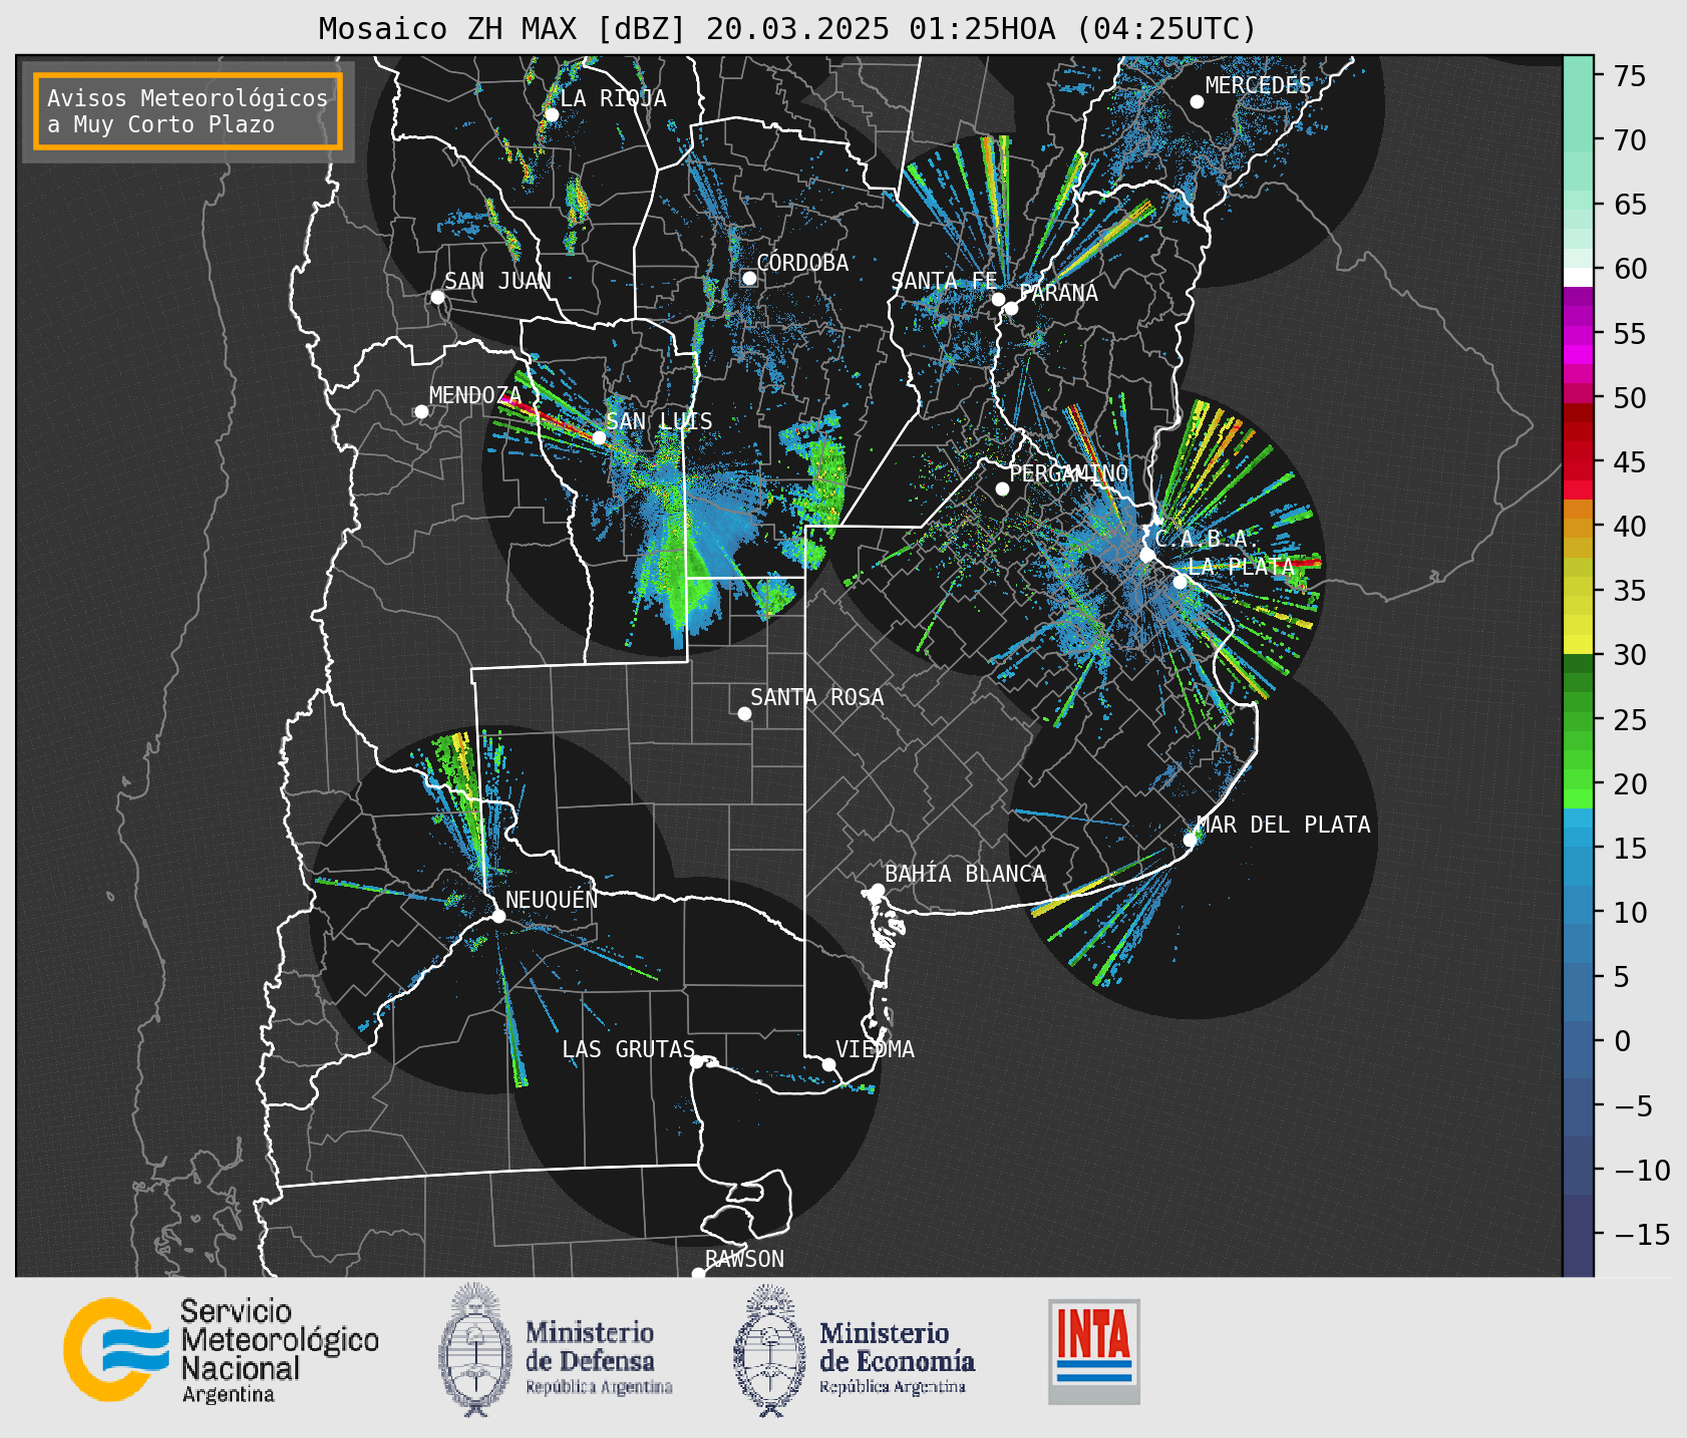Click the Ministerio de Defensa emblem

(x=475, y=1350)
